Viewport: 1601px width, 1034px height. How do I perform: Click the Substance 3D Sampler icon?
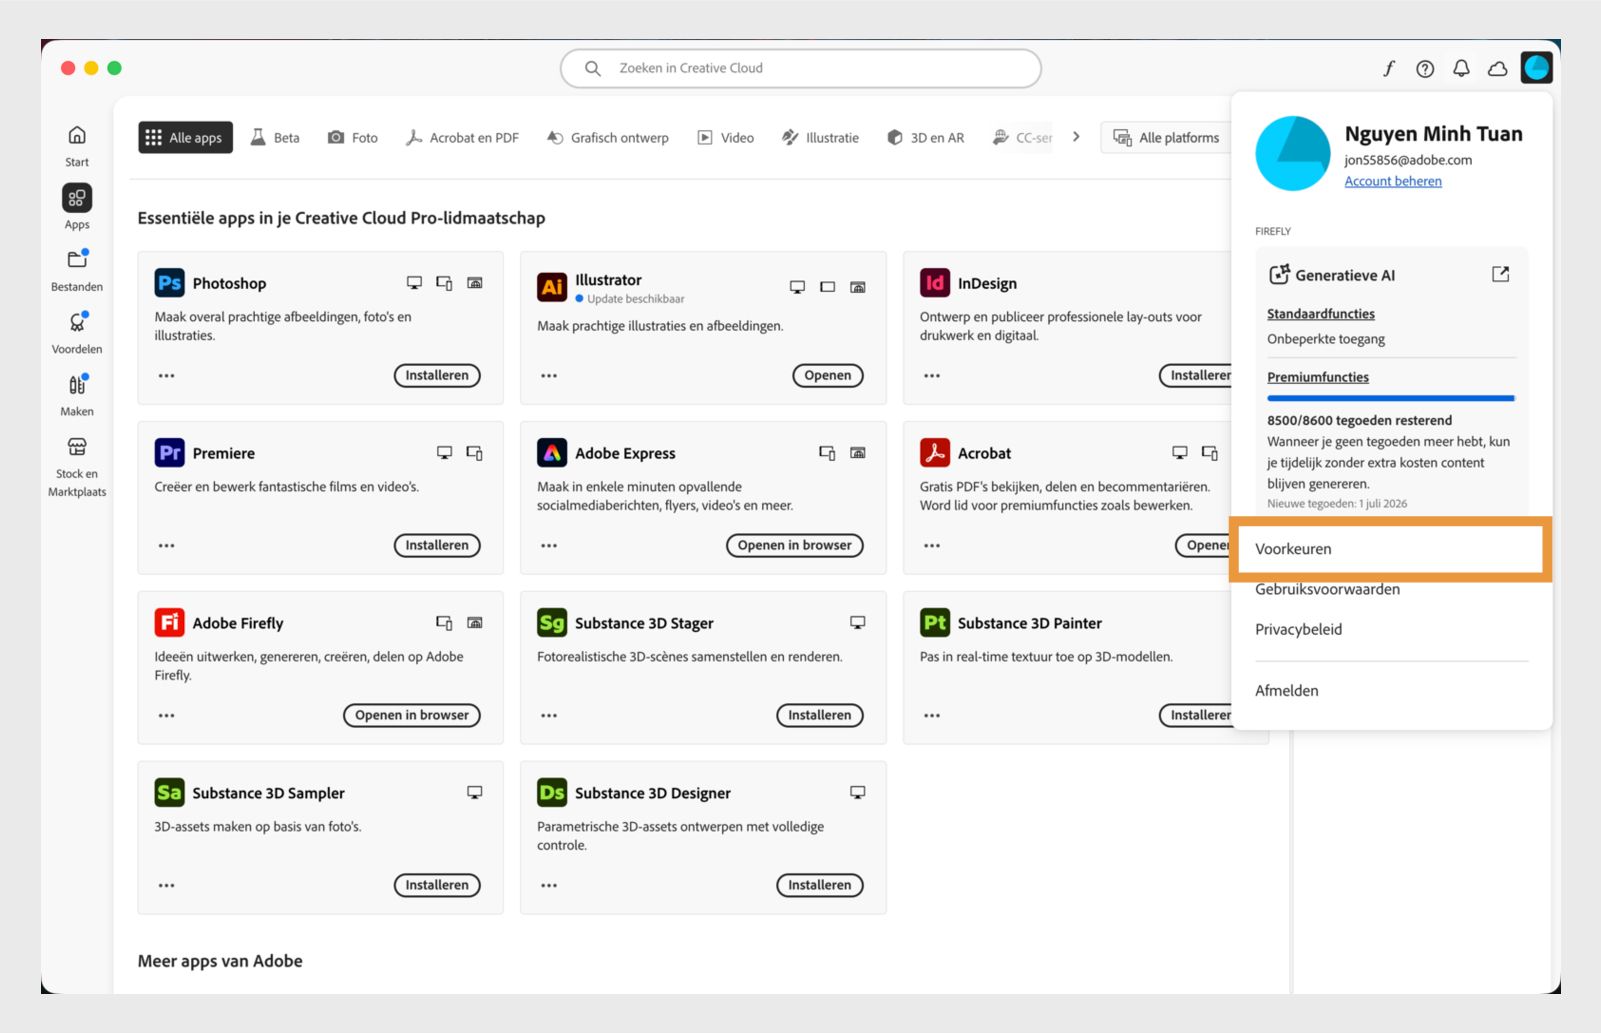point(170,793)
